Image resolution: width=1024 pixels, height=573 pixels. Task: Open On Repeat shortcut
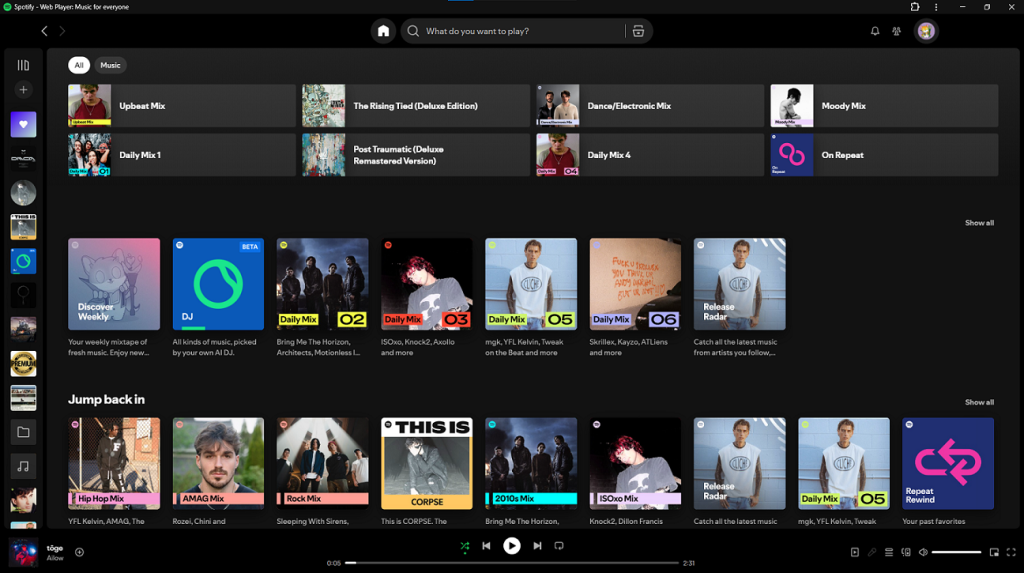[x=884, y=155]
